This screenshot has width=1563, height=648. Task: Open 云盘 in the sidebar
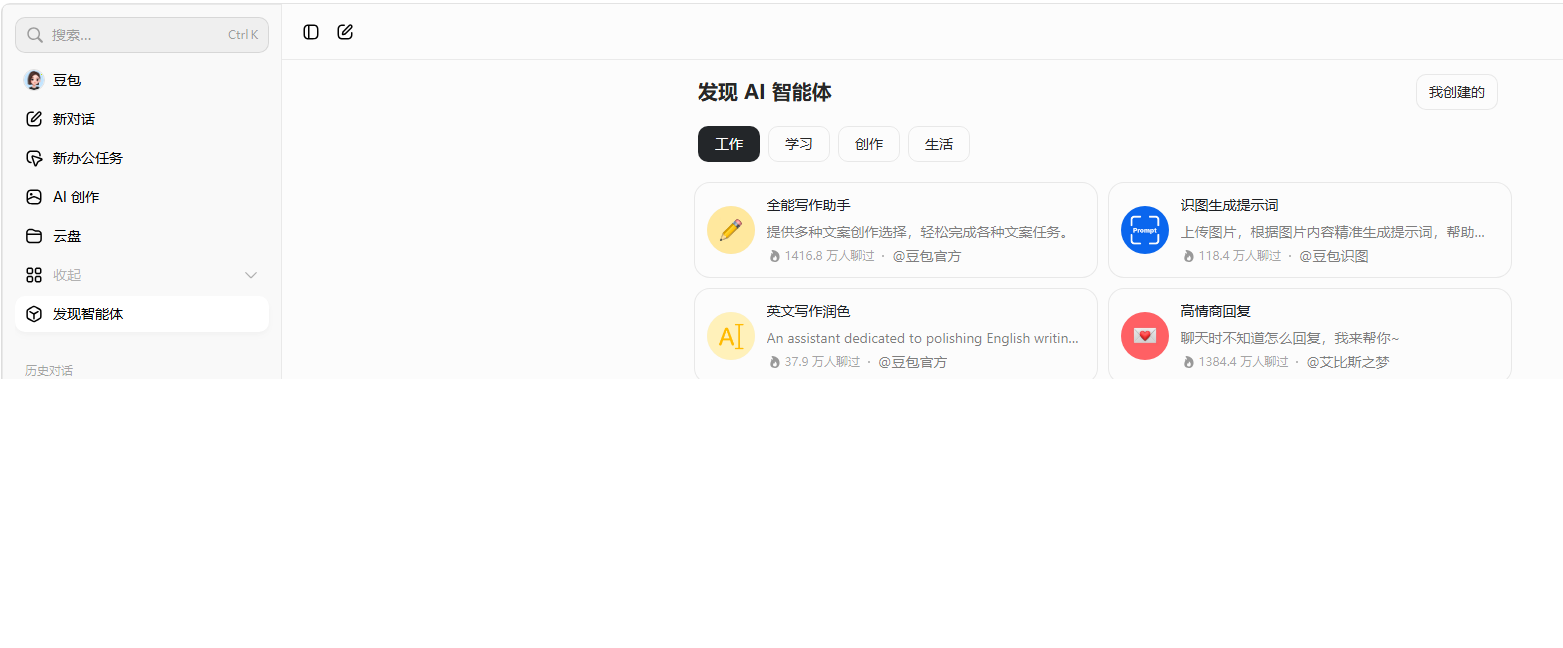[142, 236]
